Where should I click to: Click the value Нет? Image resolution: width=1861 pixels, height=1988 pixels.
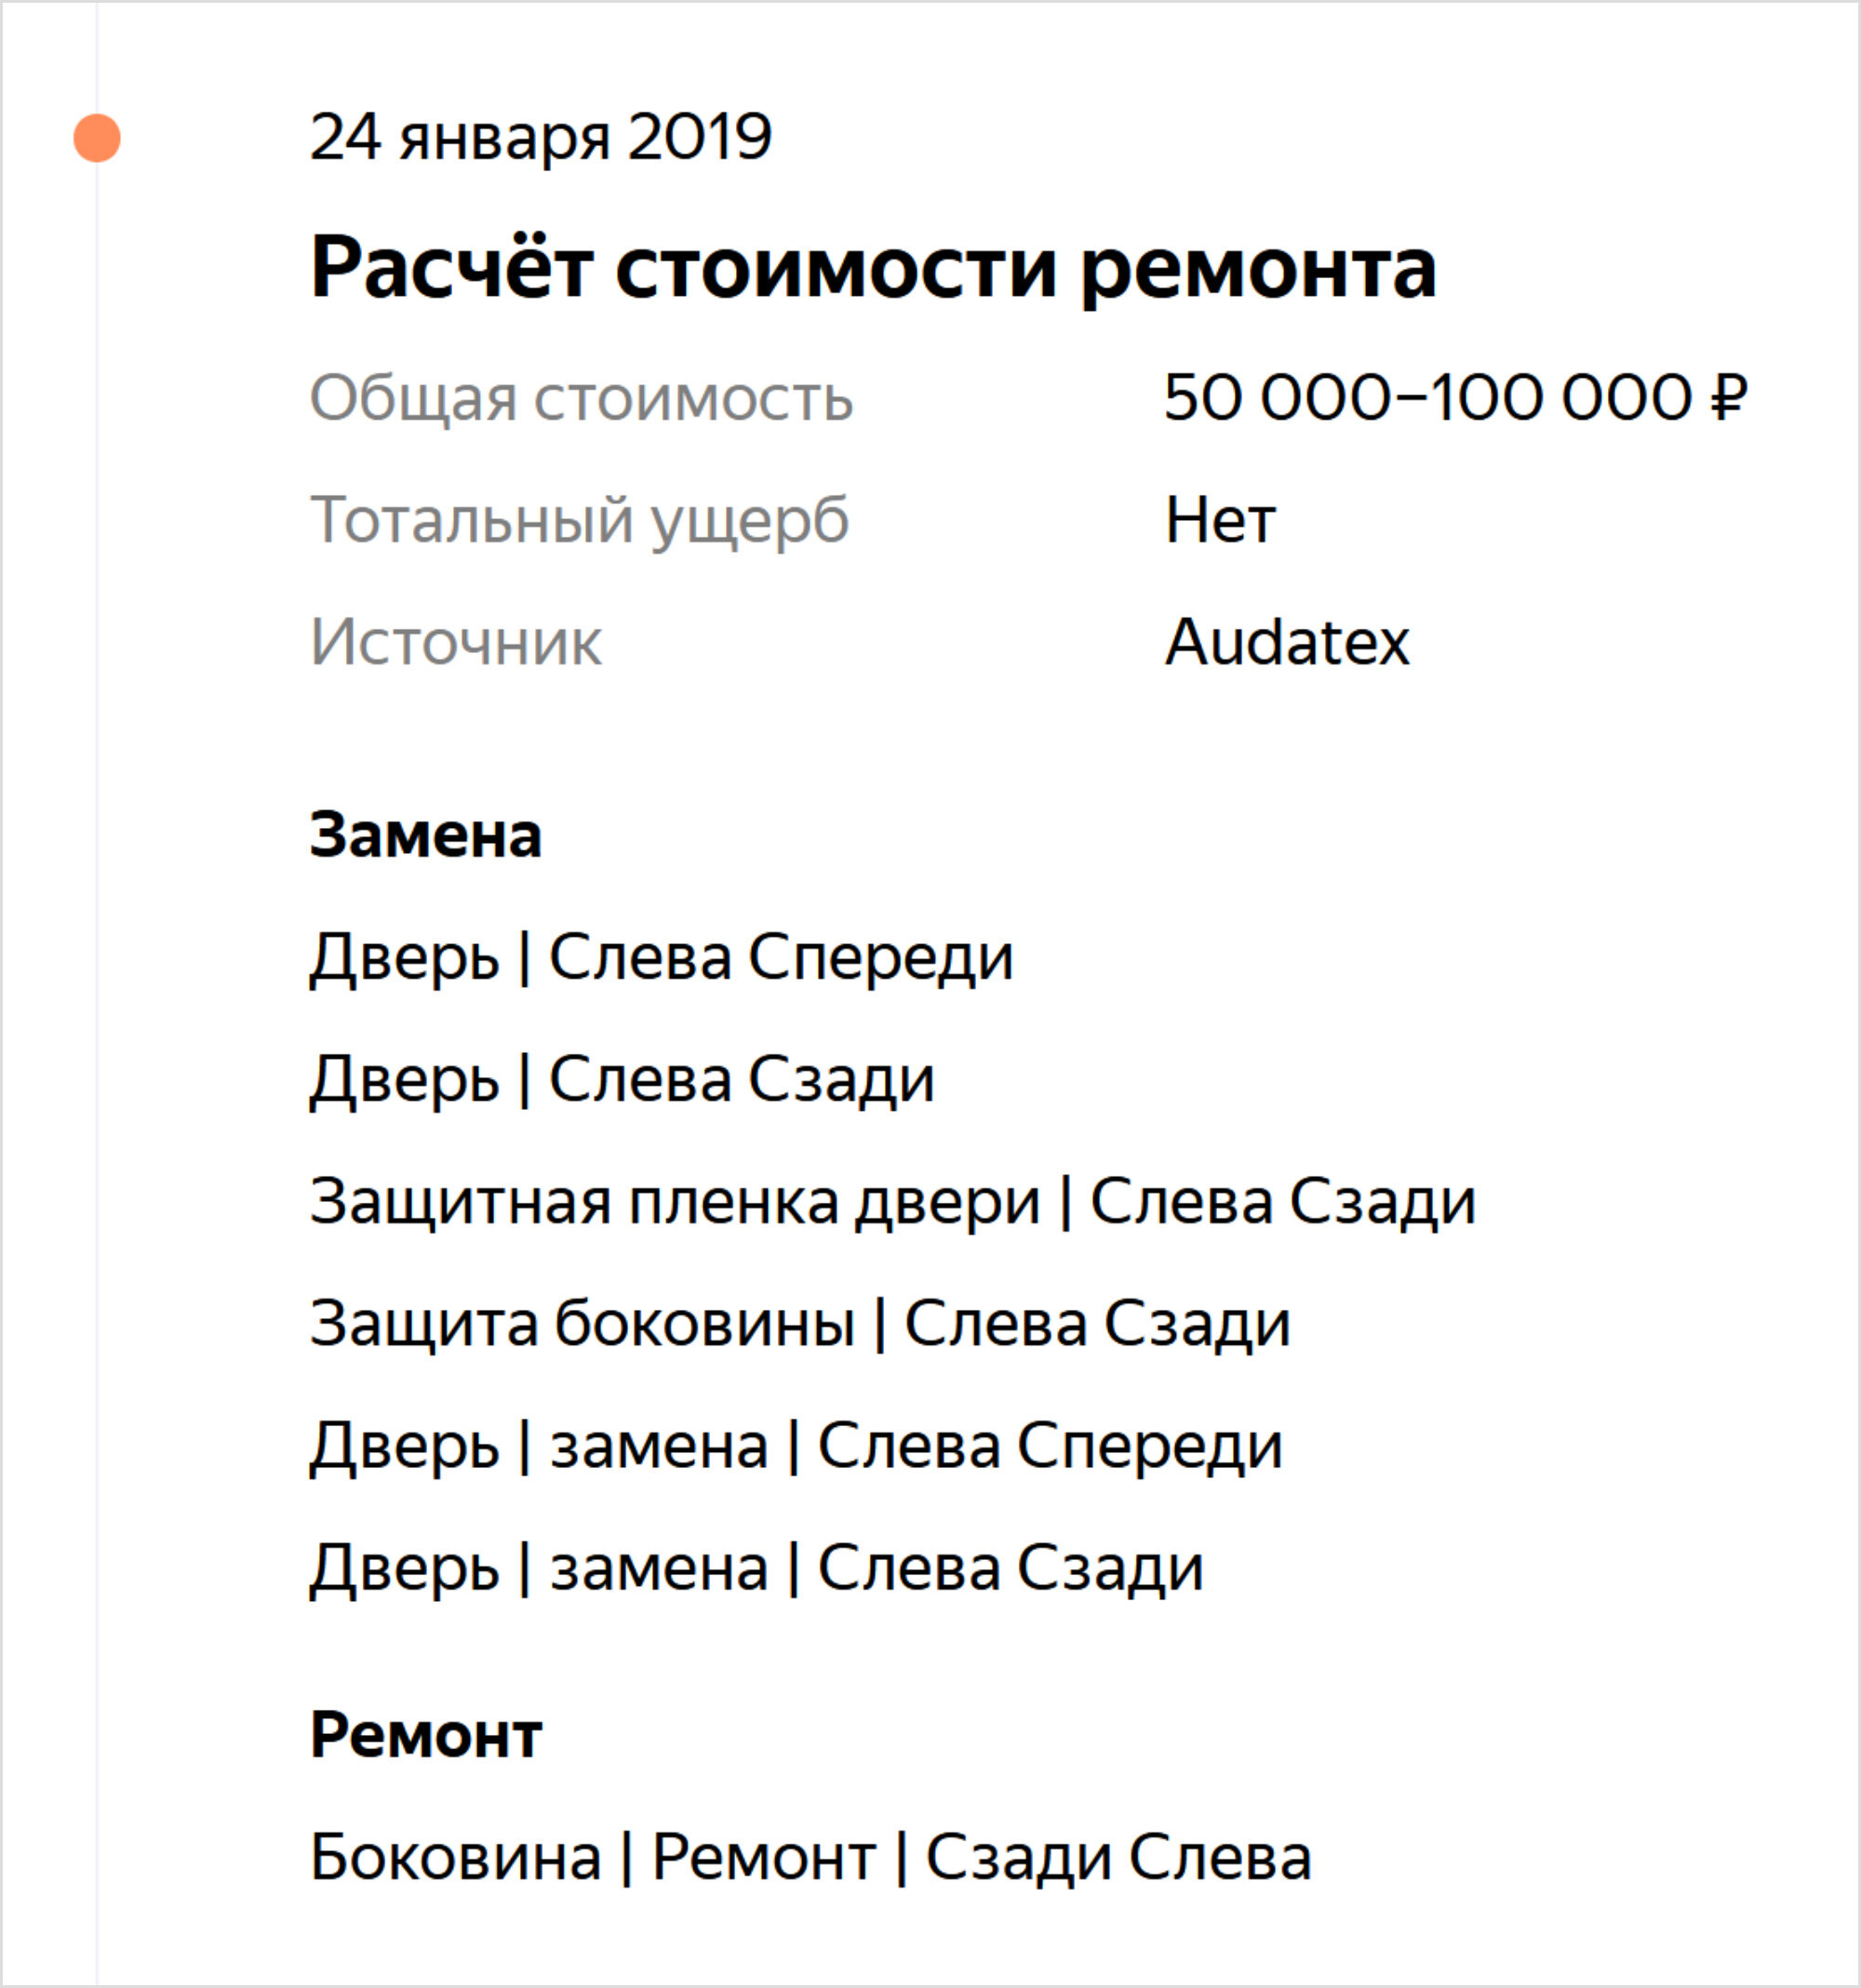click(1220, 520)
